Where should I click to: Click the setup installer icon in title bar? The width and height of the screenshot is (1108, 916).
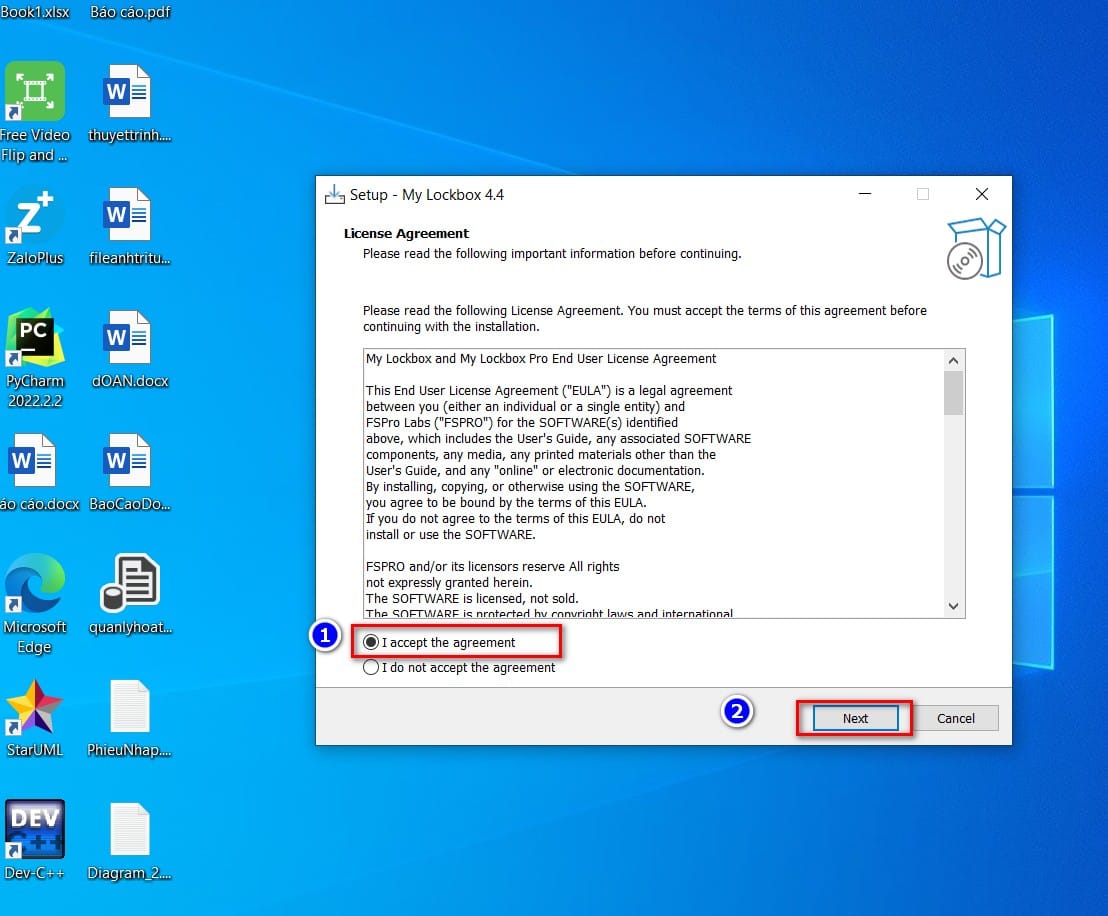click(x=334, y=194)
